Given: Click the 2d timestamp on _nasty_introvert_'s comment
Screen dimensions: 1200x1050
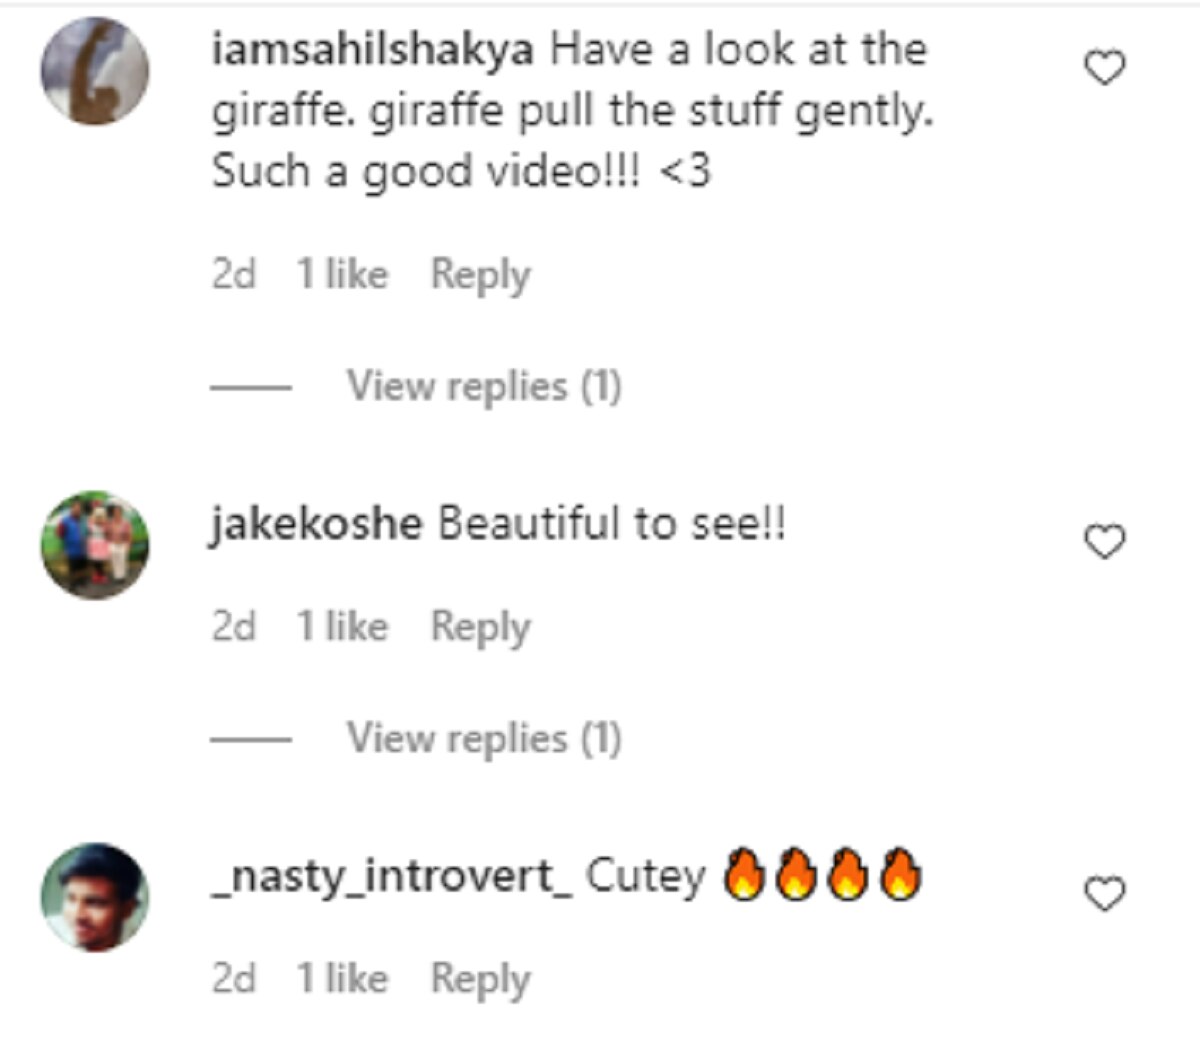Looking at the screenshot, I should (x=234, y=978).
